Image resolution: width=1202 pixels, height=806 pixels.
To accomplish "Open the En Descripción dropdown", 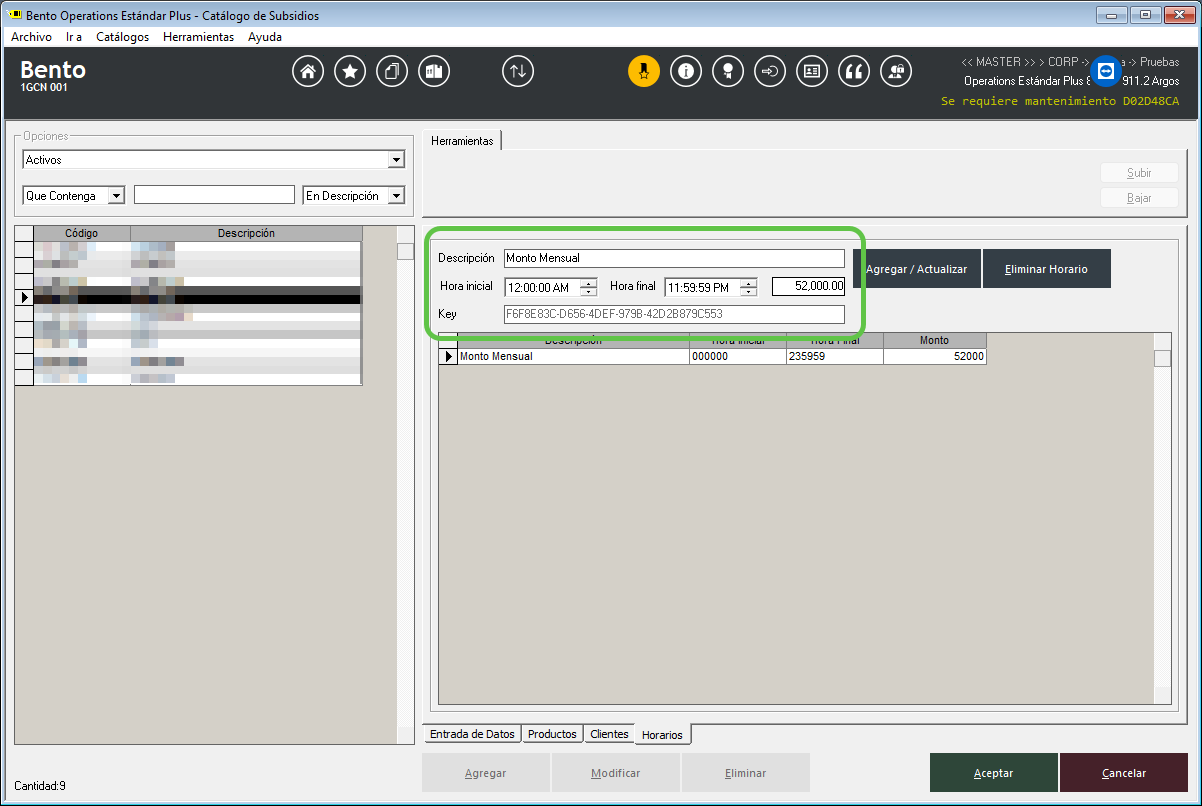I will [396, 196].
